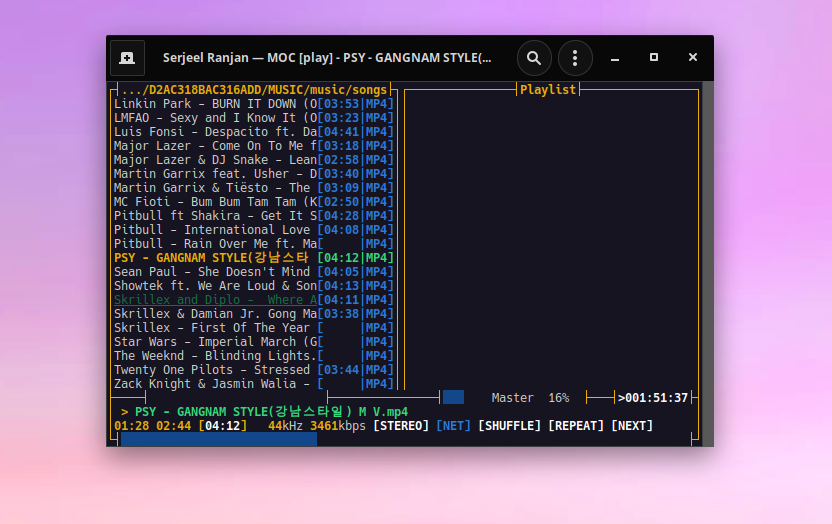Select Luis Fonsi - Despacito track
The height and width of the screenshot is (524, 832).
click(x=254, y=132)
